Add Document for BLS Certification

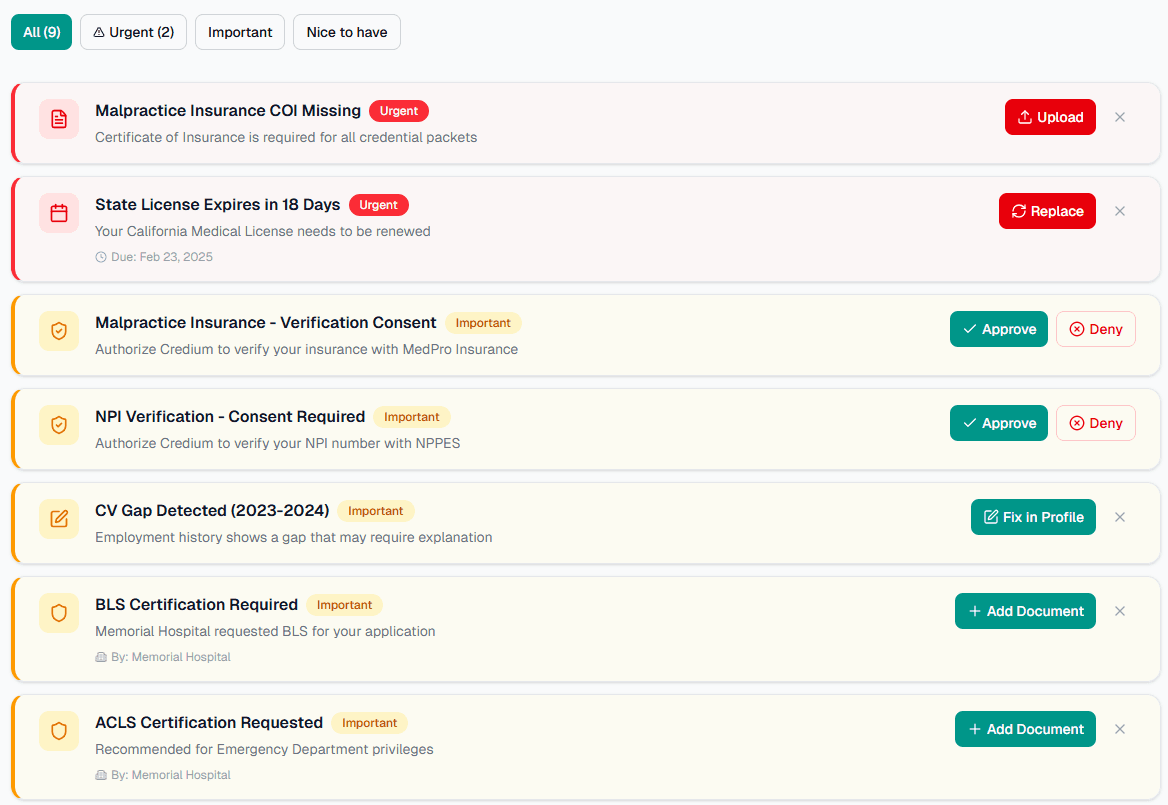coord(1025,611)
